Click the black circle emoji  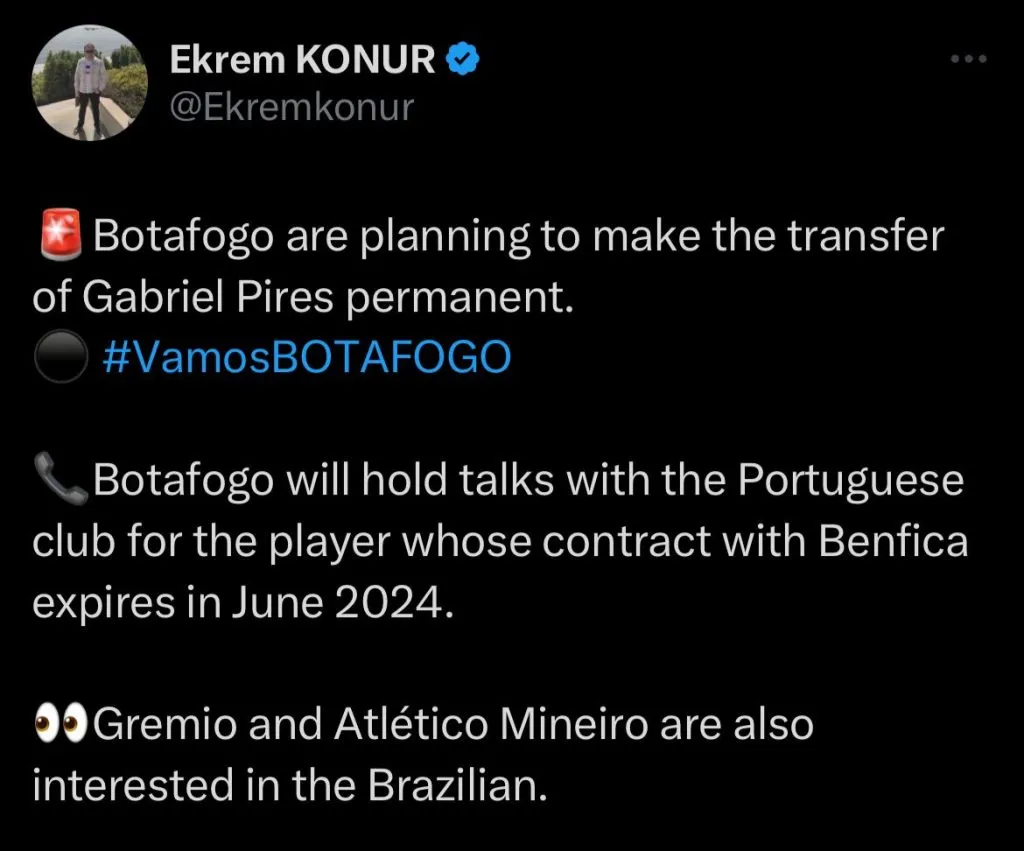(59, 357)
